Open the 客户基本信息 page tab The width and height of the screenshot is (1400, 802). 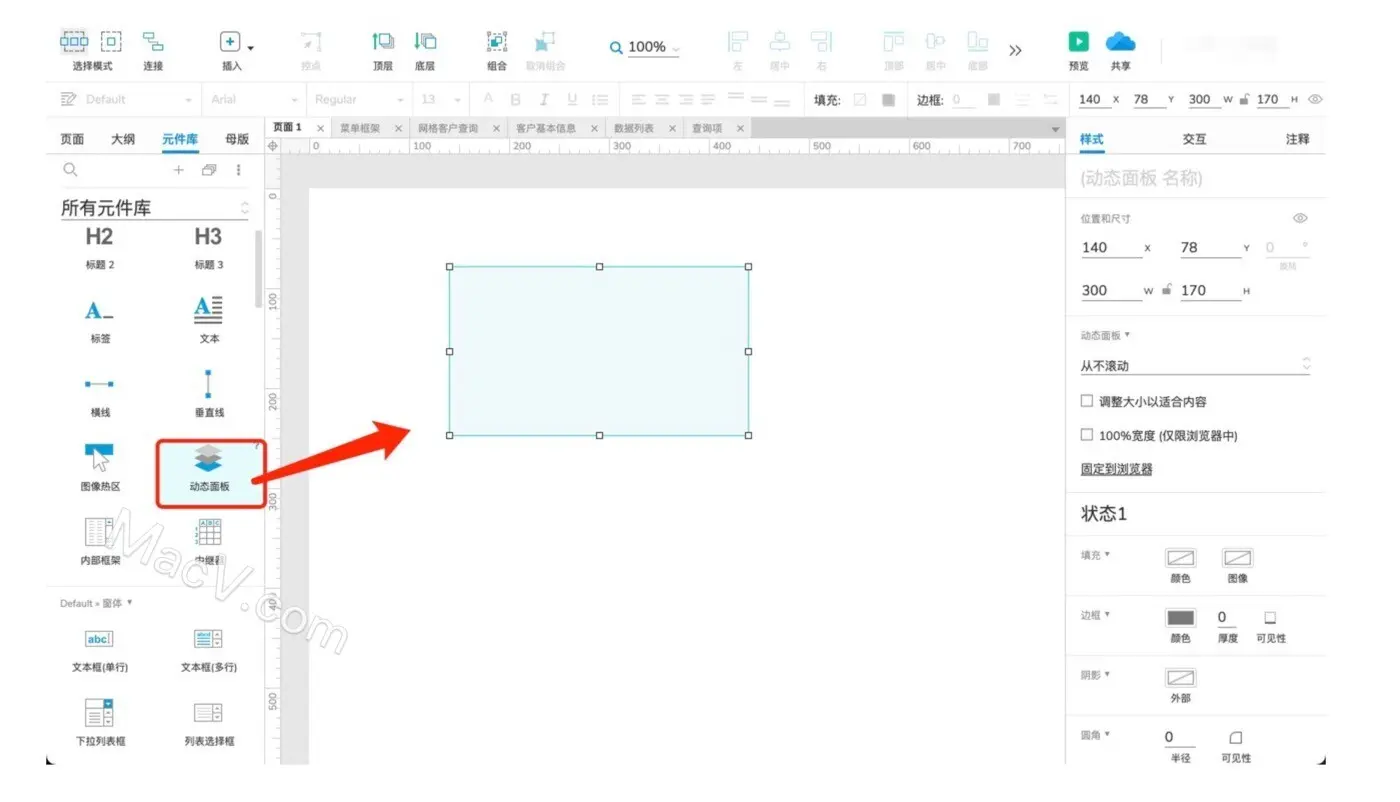[546, 129]
